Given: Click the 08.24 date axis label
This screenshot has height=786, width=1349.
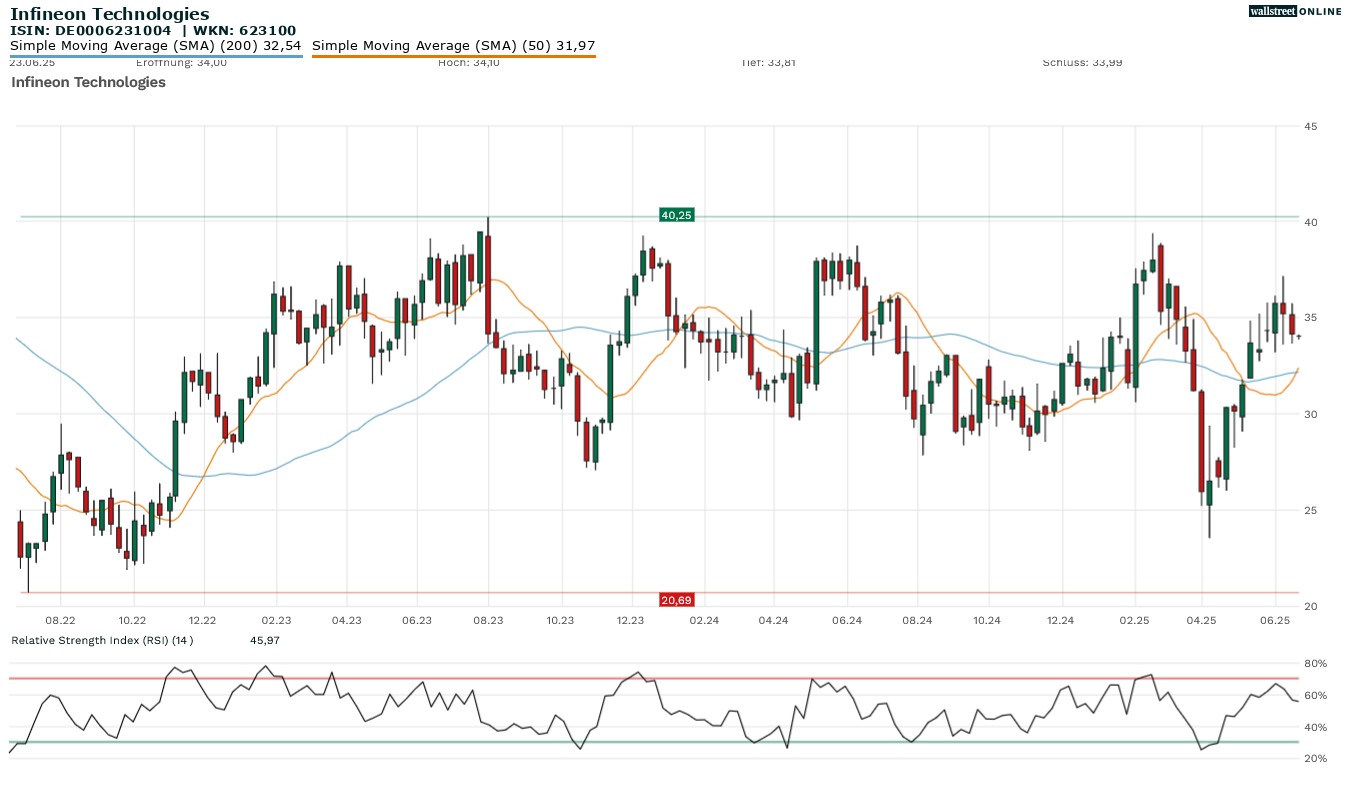Looking at the screenshot, I should click(x=917, y=621).
